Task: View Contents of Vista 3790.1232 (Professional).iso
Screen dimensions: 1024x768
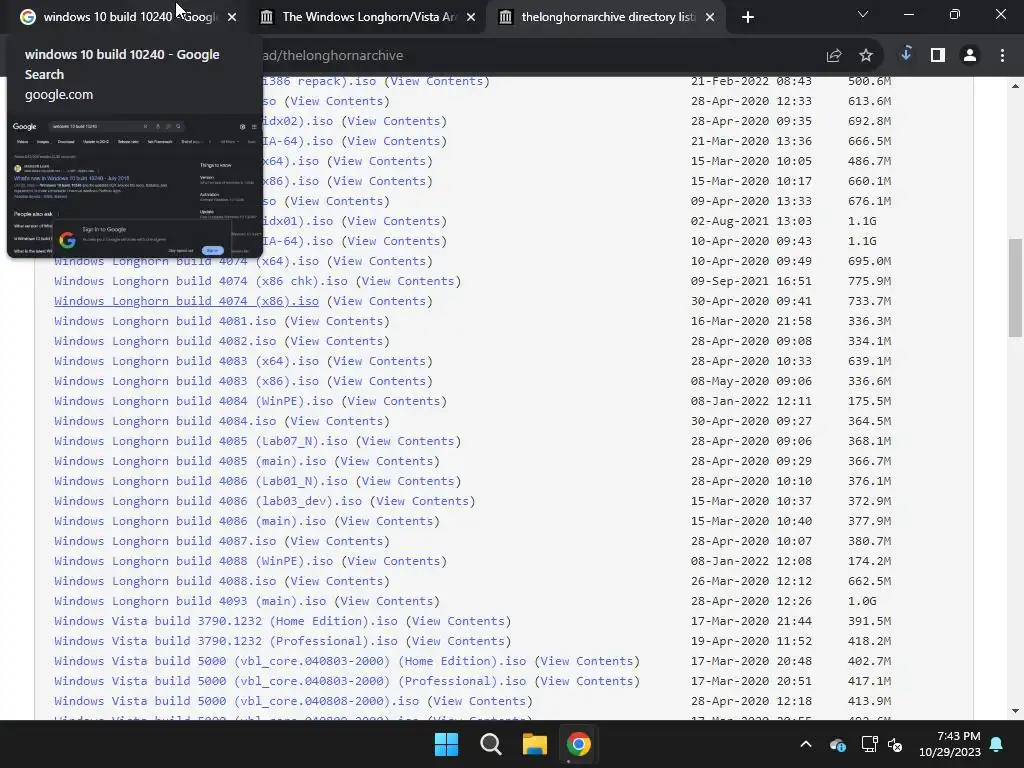Action: pyautogui.click(x=458, y=641)
